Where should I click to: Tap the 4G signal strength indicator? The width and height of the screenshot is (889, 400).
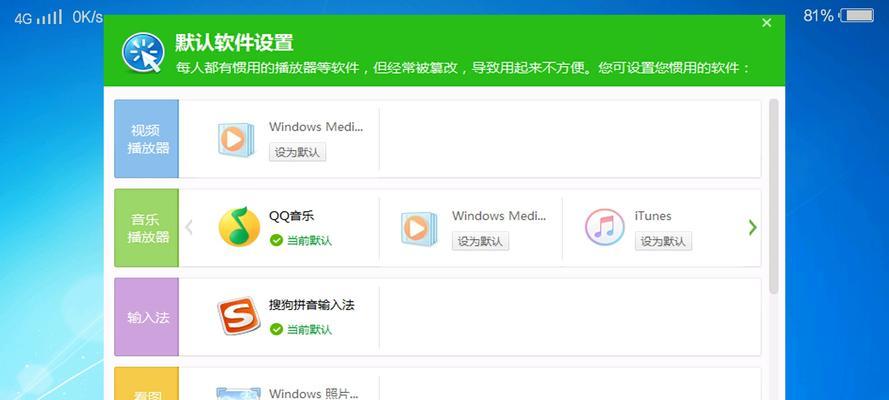point(39,18)
